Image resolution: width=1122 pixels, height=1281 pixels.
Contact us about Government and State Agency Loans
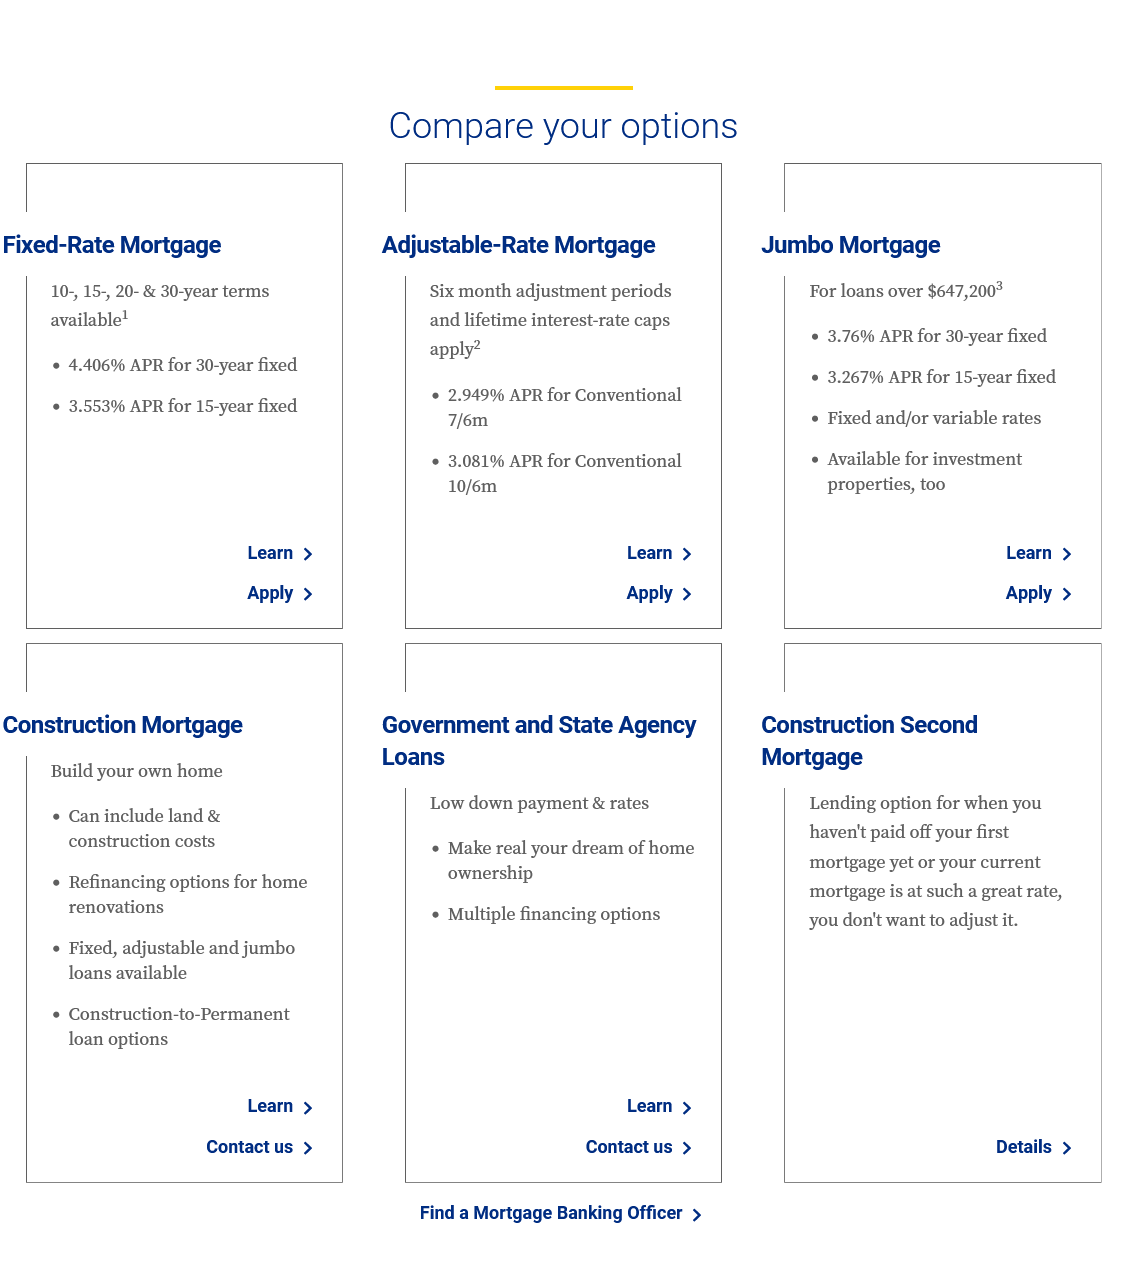pyautogui.click(x=628, y=1147)
